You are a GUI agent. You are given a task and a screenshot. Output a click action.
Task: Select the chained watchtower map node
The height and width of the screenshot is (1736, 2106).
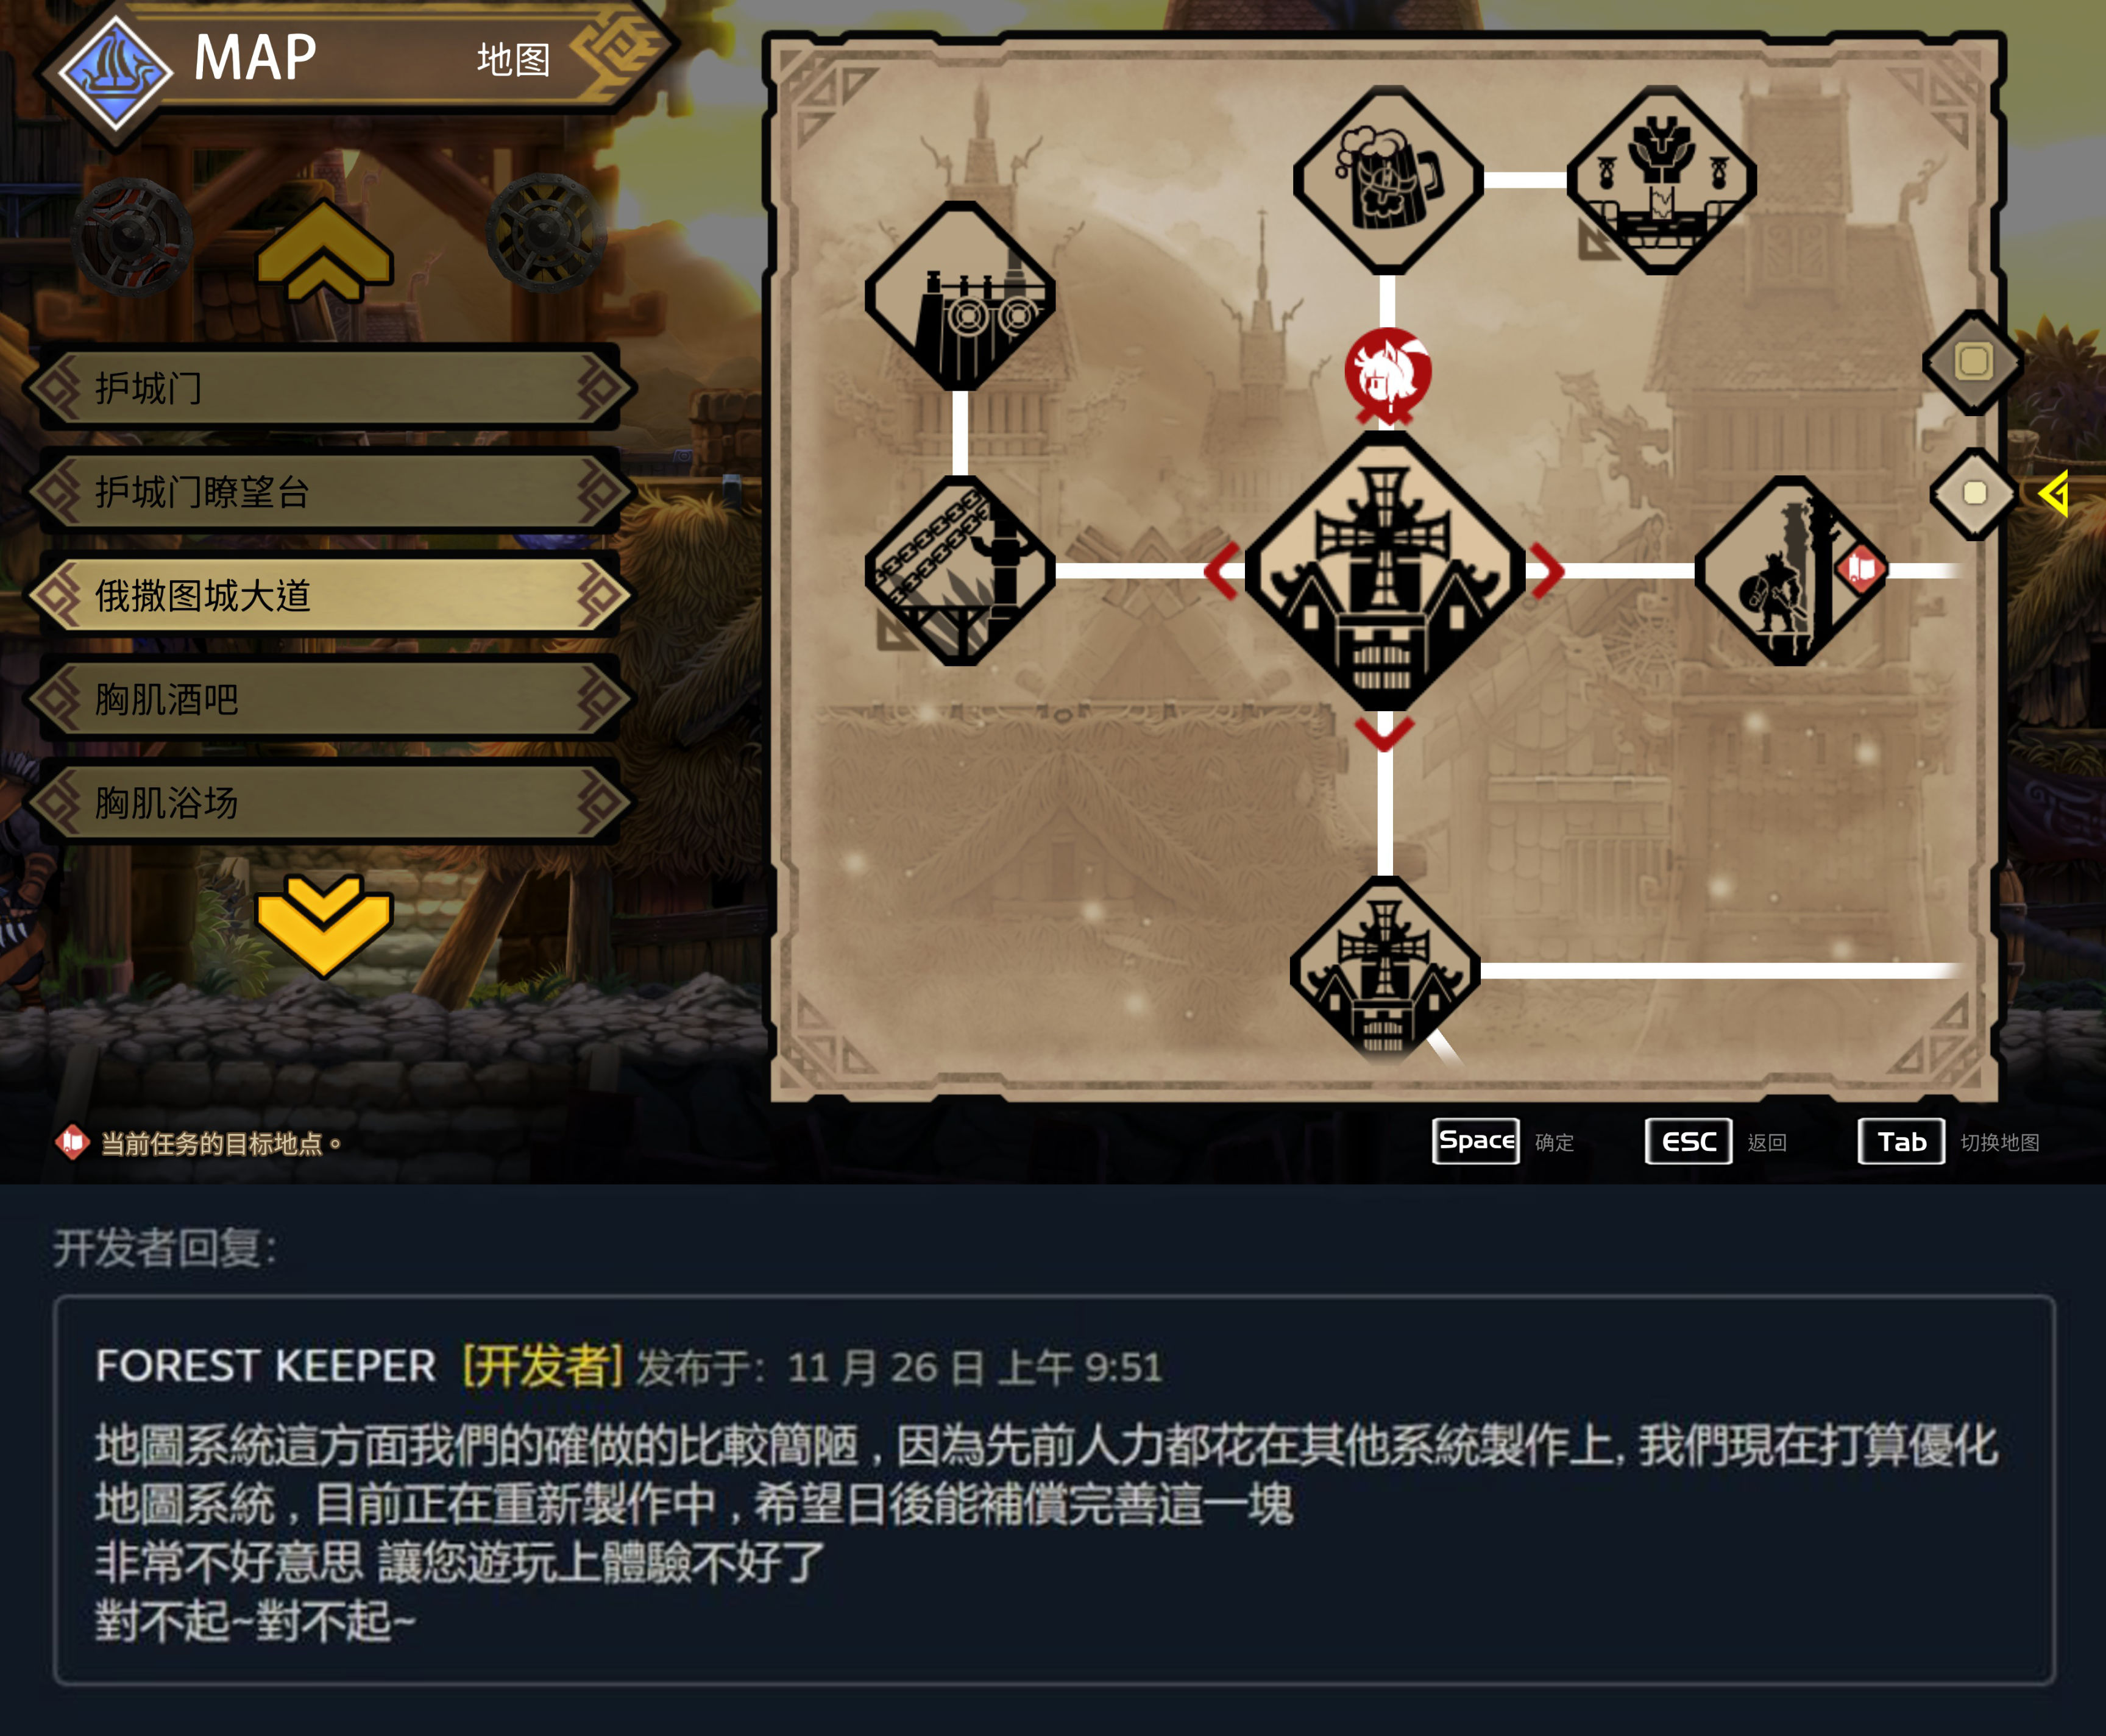[x=960, y=570]
